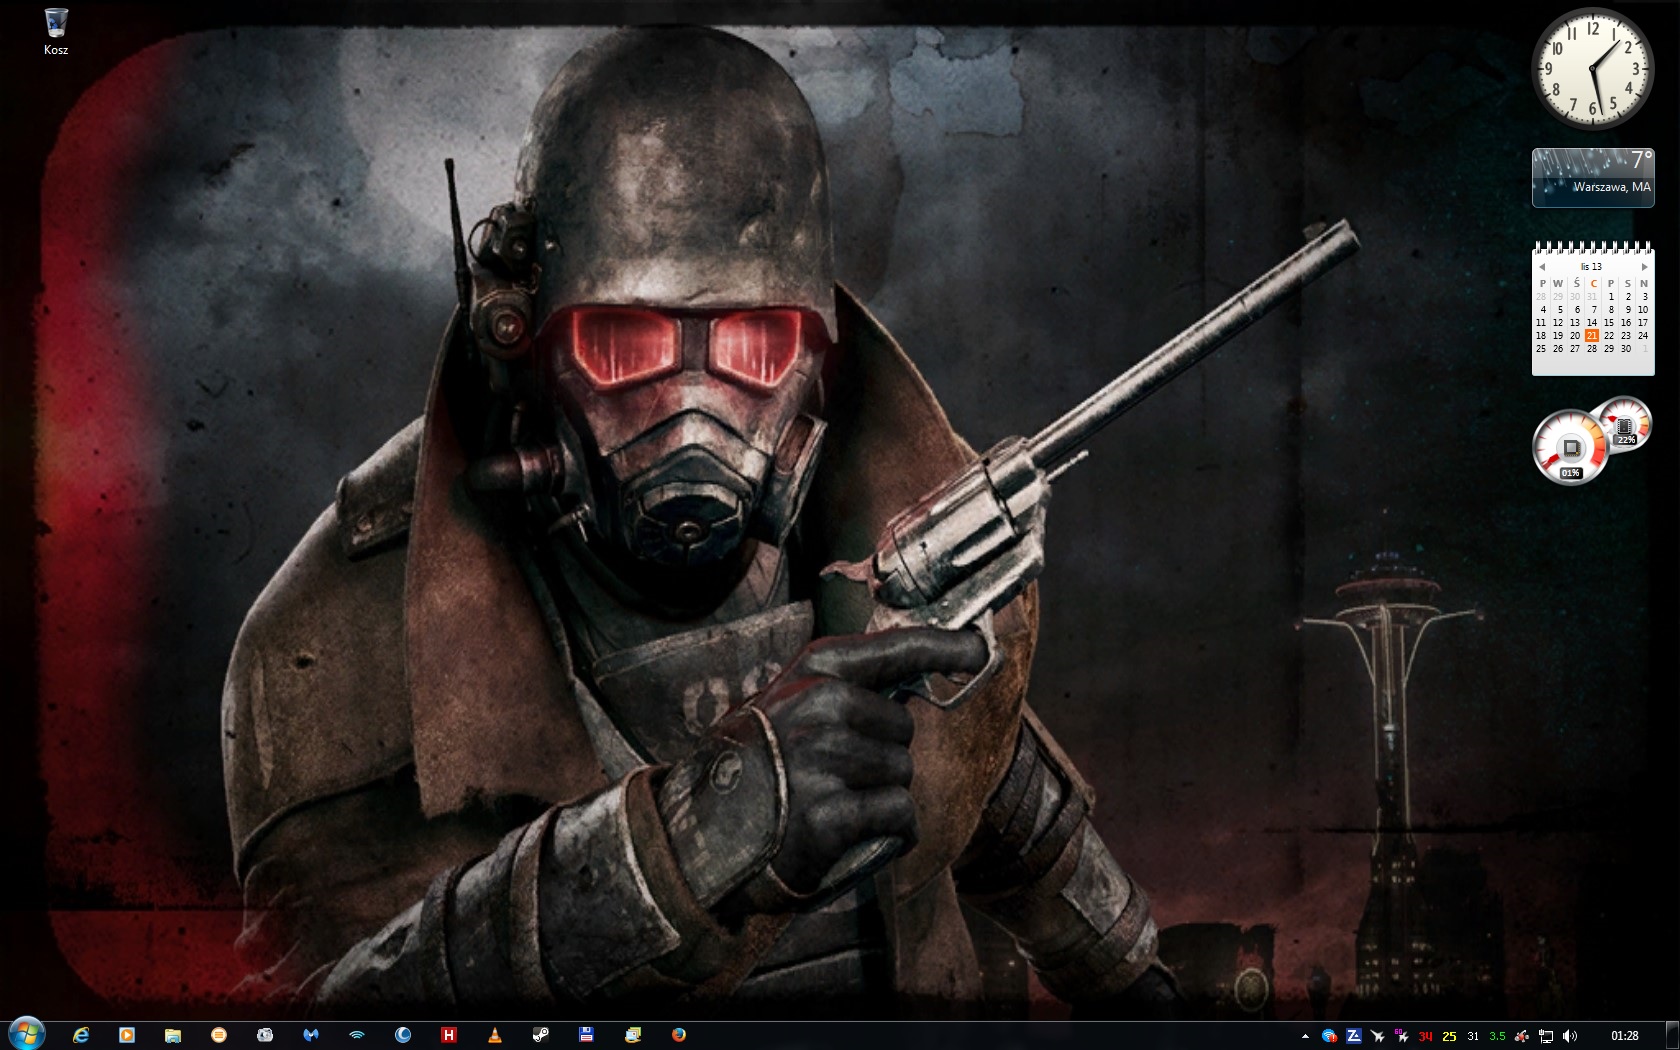
Task: Click the yellow 25 temperature tray reading
Action: pyautogui.click(x=1450, y=1036)
